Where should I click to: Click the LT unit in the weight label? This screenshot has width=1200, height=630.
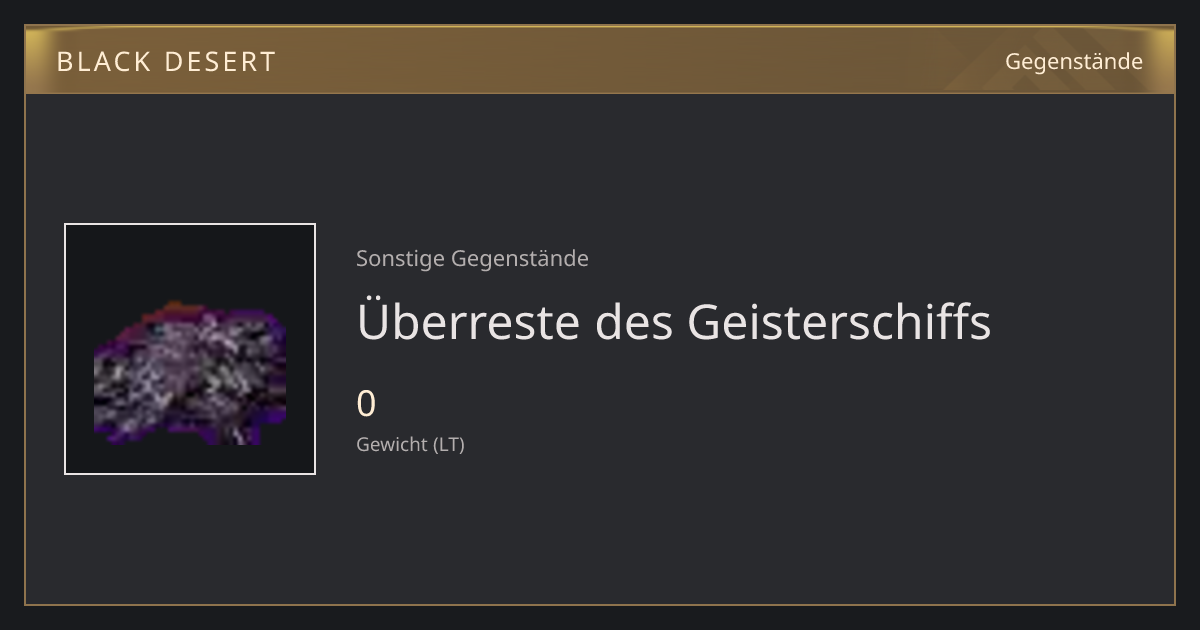pyautogui.click(x=449, y=445)
